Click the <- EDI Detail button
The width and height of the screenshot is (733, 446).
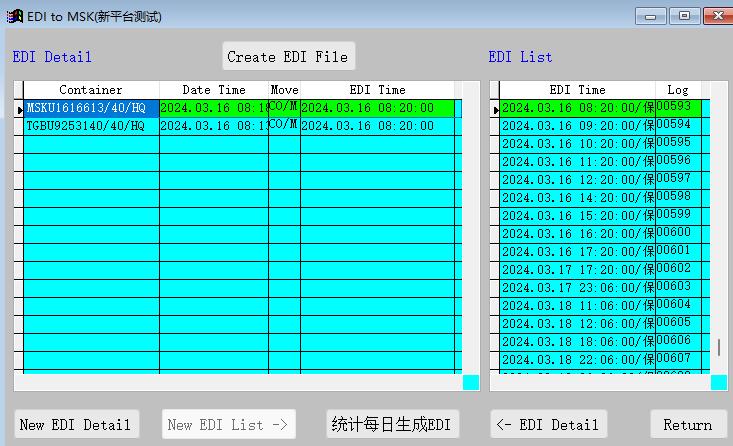(x=549, y=424)
